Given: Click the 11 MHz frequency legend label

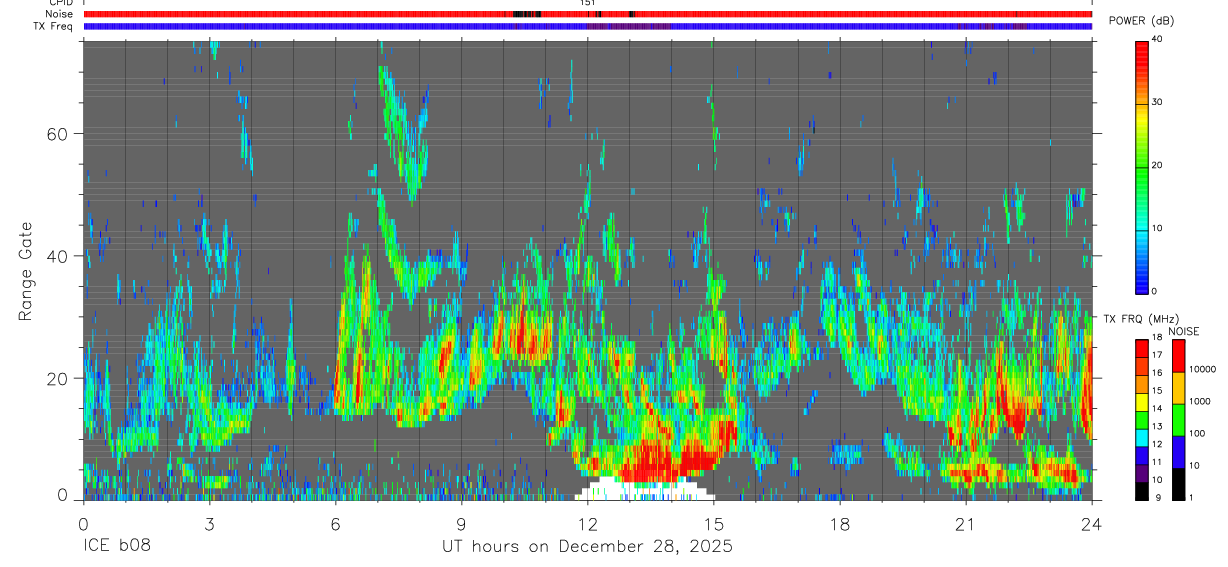Looking at the screenshot, I should click(1158, 462).
